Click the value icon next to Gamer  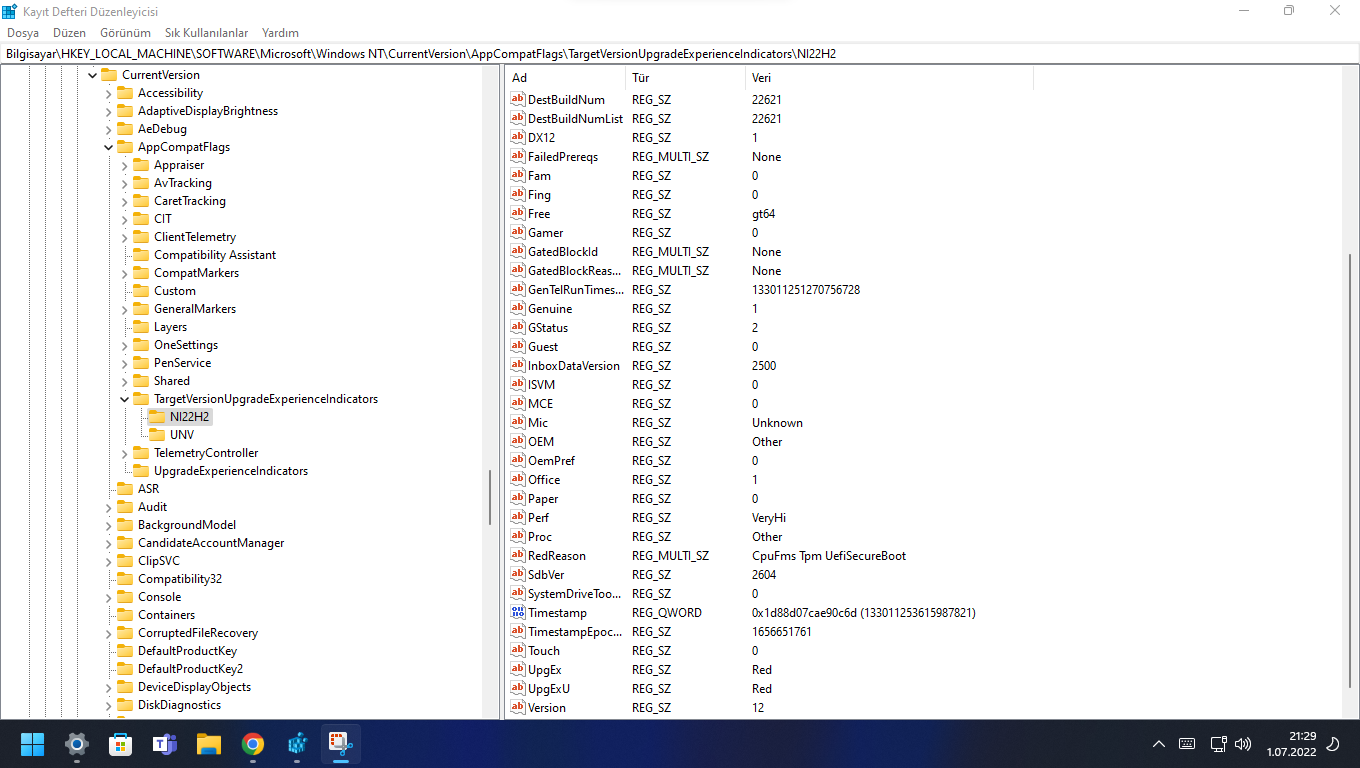(518, 233)
